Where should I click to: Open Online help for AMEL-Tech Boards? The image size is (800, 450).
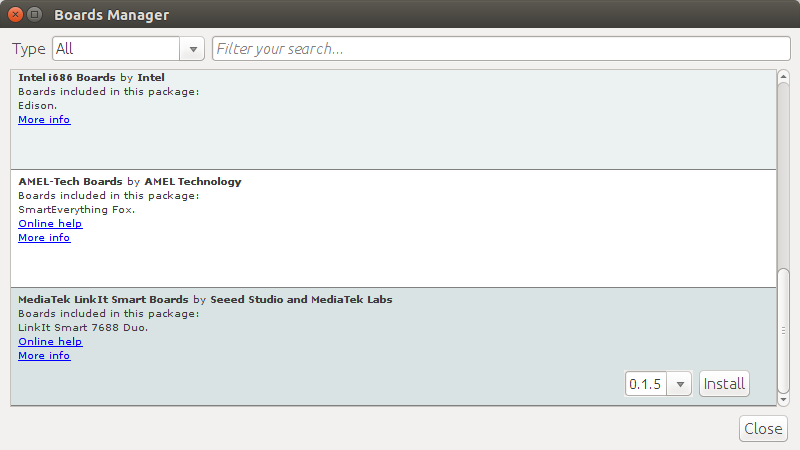pos(50,223)
